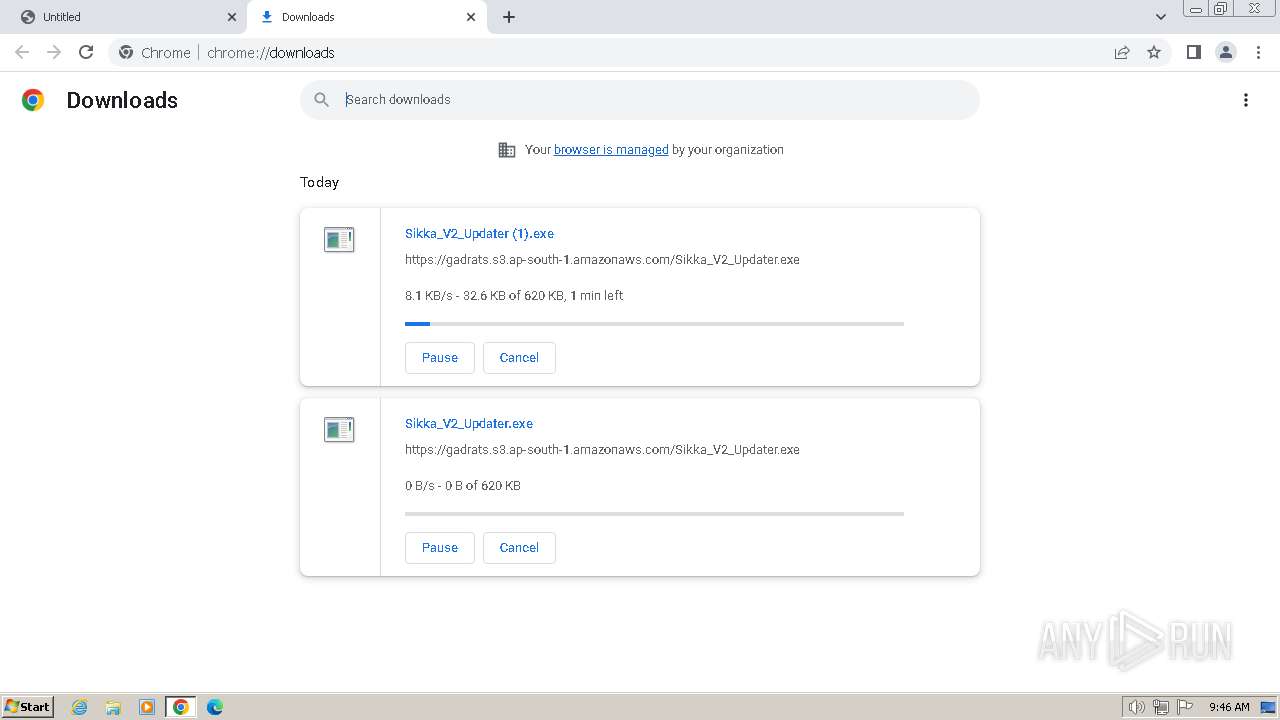This screenshot has width=1280, height=720.
Task: Open Chrome's three-dot browser menu
Action: pyautogui.click(x=1258, y=52)
